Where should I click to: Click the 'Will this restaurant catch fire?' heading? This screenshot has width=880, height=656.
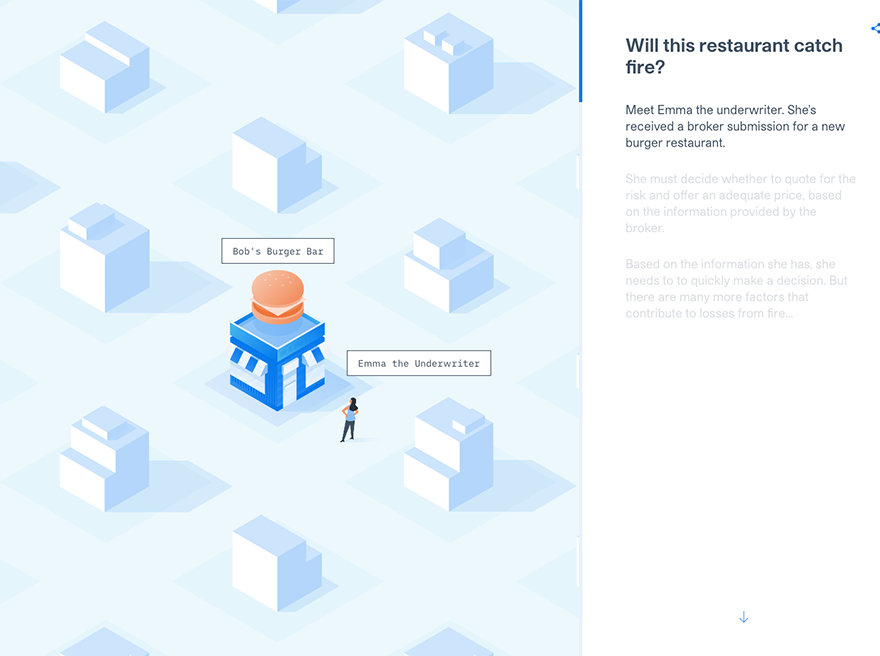tap(734, 56)
